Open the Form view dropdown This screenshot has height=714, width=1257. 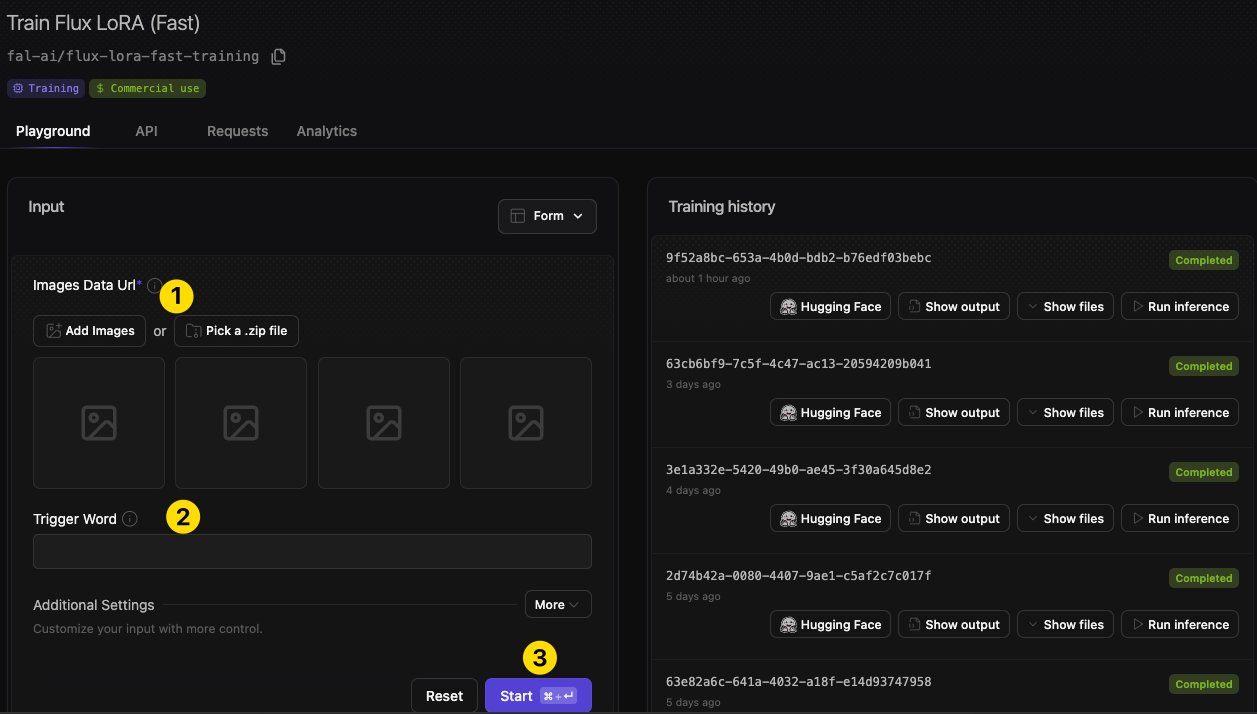[x=547, y=216]
